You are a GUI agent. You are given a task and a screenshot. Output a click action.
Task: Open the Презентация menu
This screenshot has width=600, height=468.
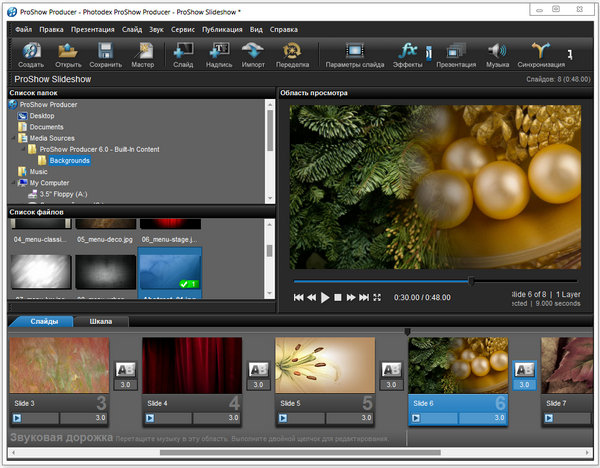coord(93,29)
